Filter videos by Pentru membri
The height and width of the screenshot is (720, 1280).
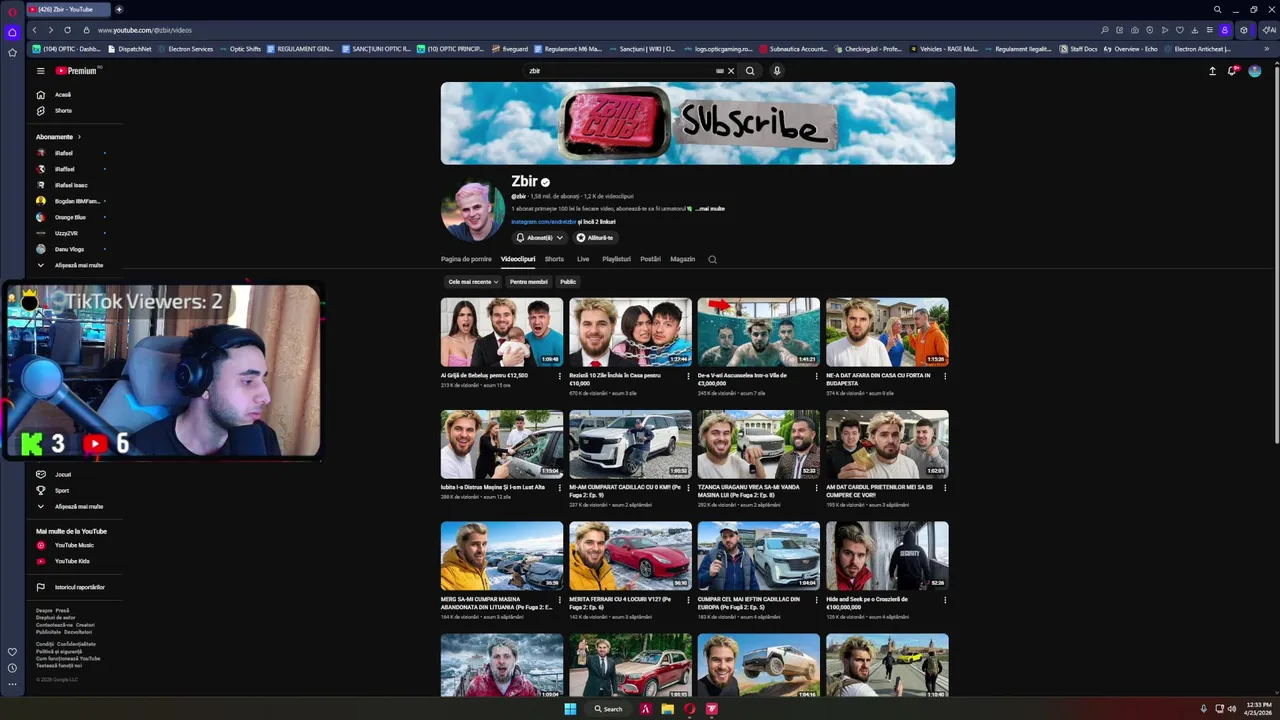(x=529, y=282)
